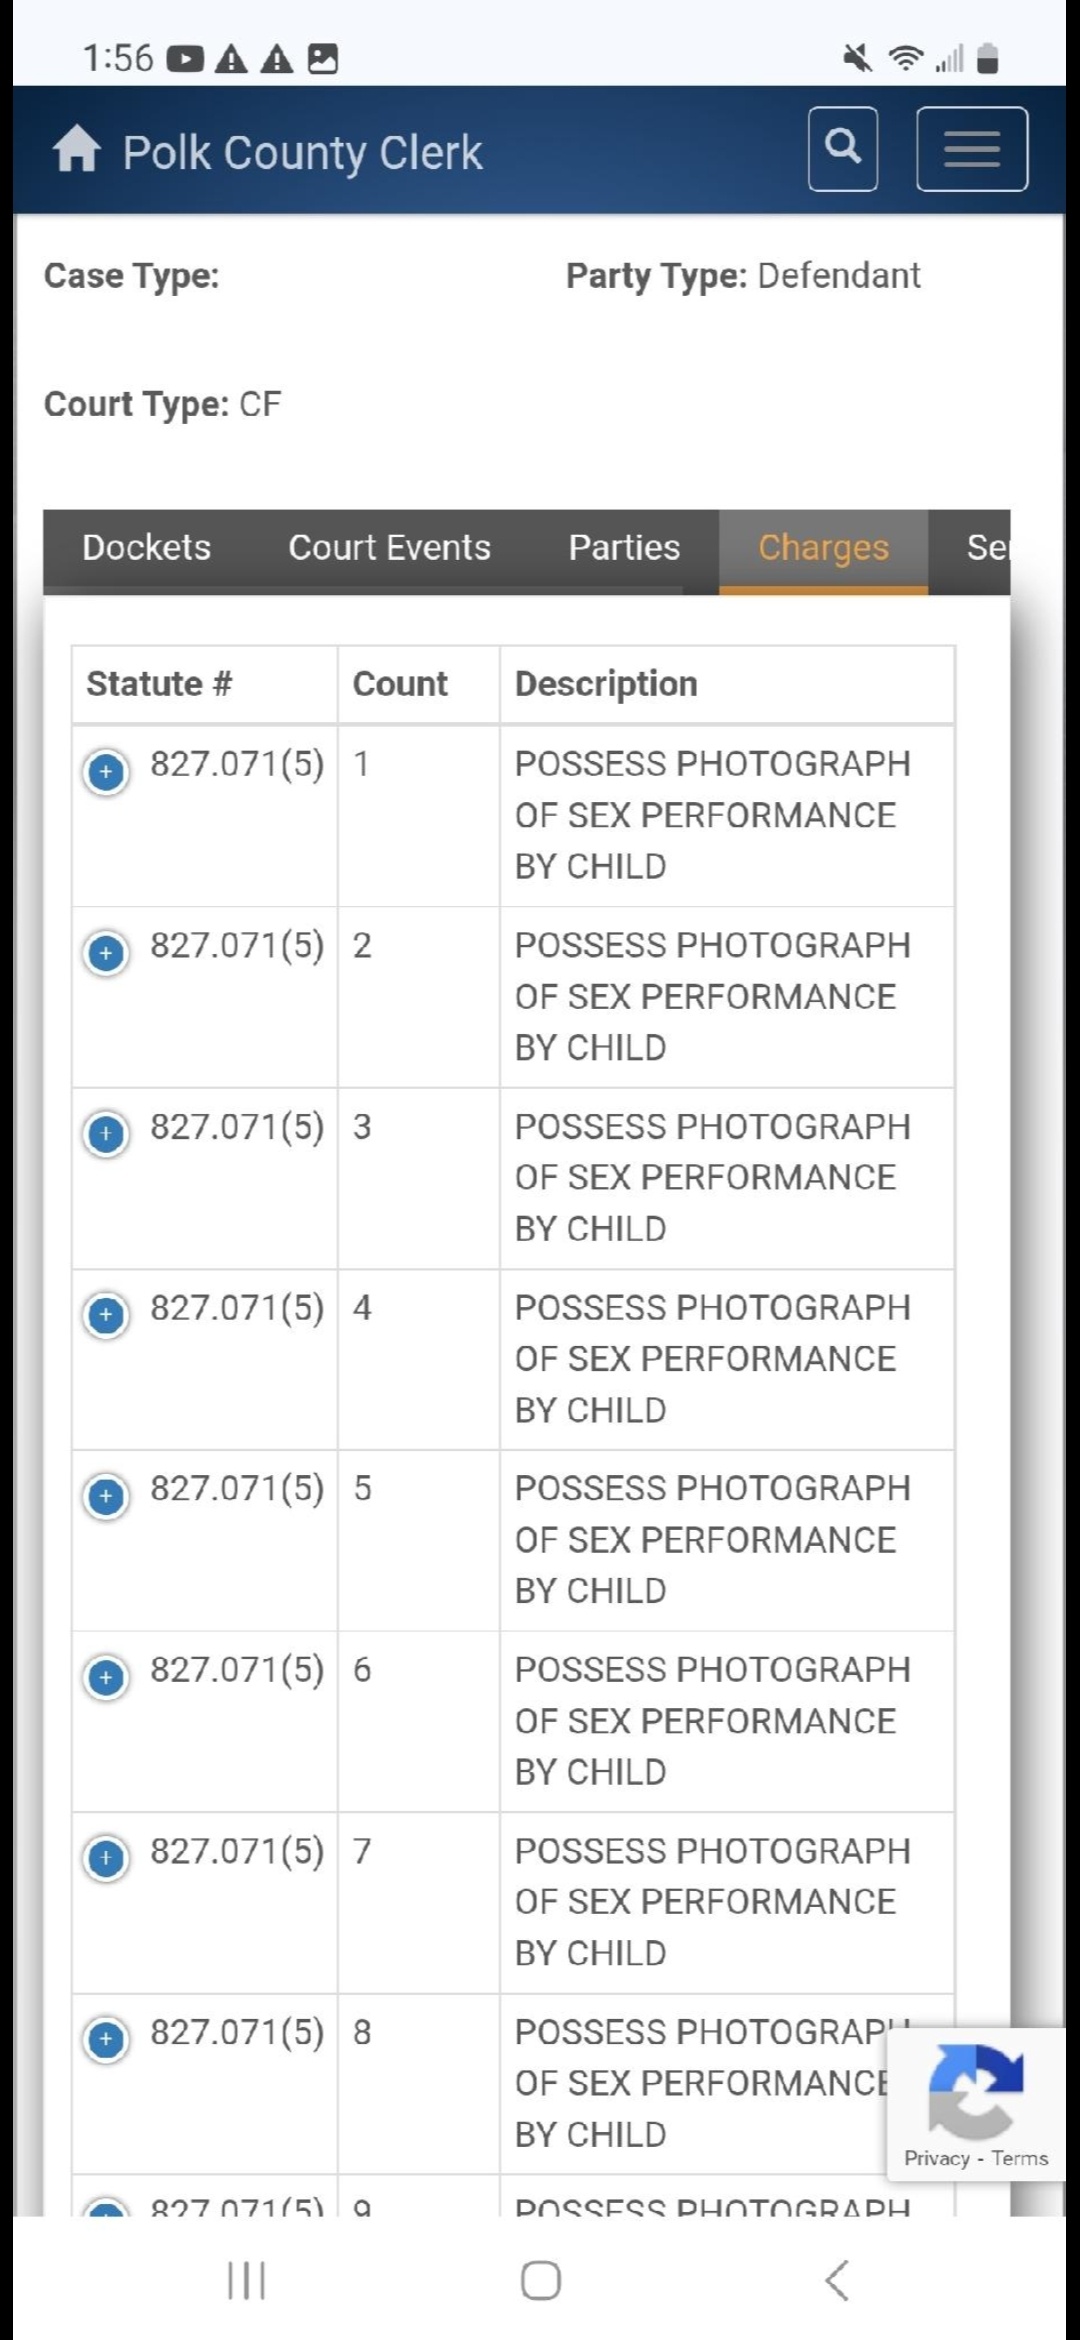Switch to the Dockets tab

(146, 548)
